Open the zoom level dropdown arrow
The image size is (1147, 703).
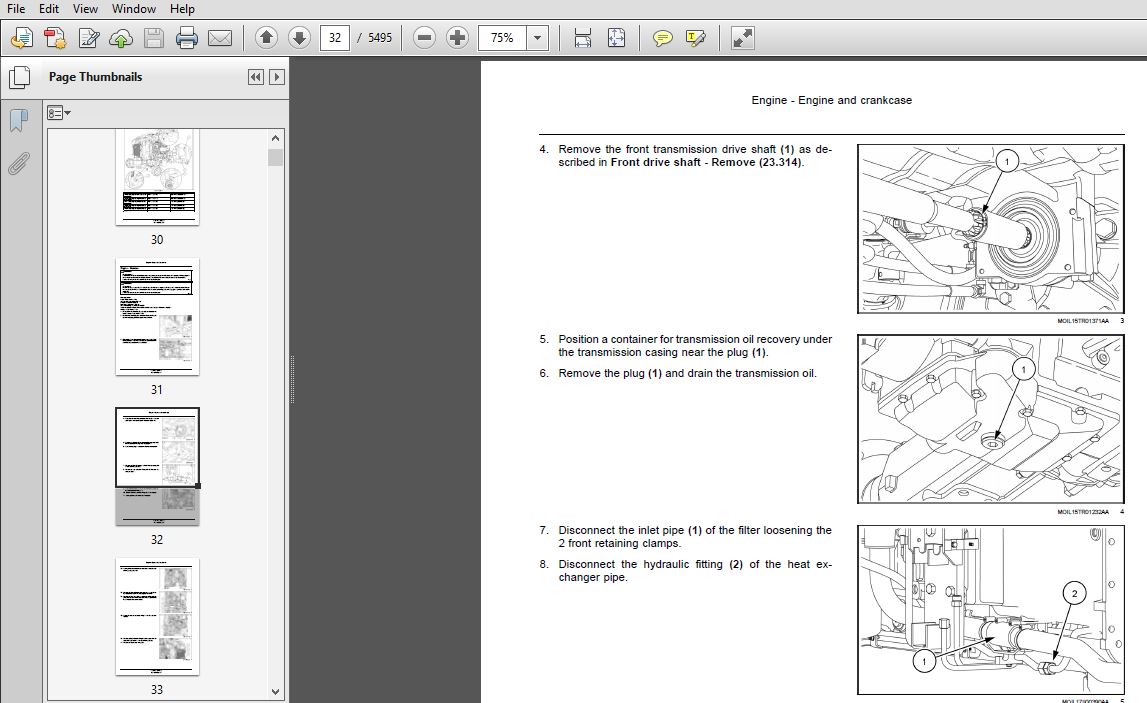pyautogui.click(x=538, y=37)
